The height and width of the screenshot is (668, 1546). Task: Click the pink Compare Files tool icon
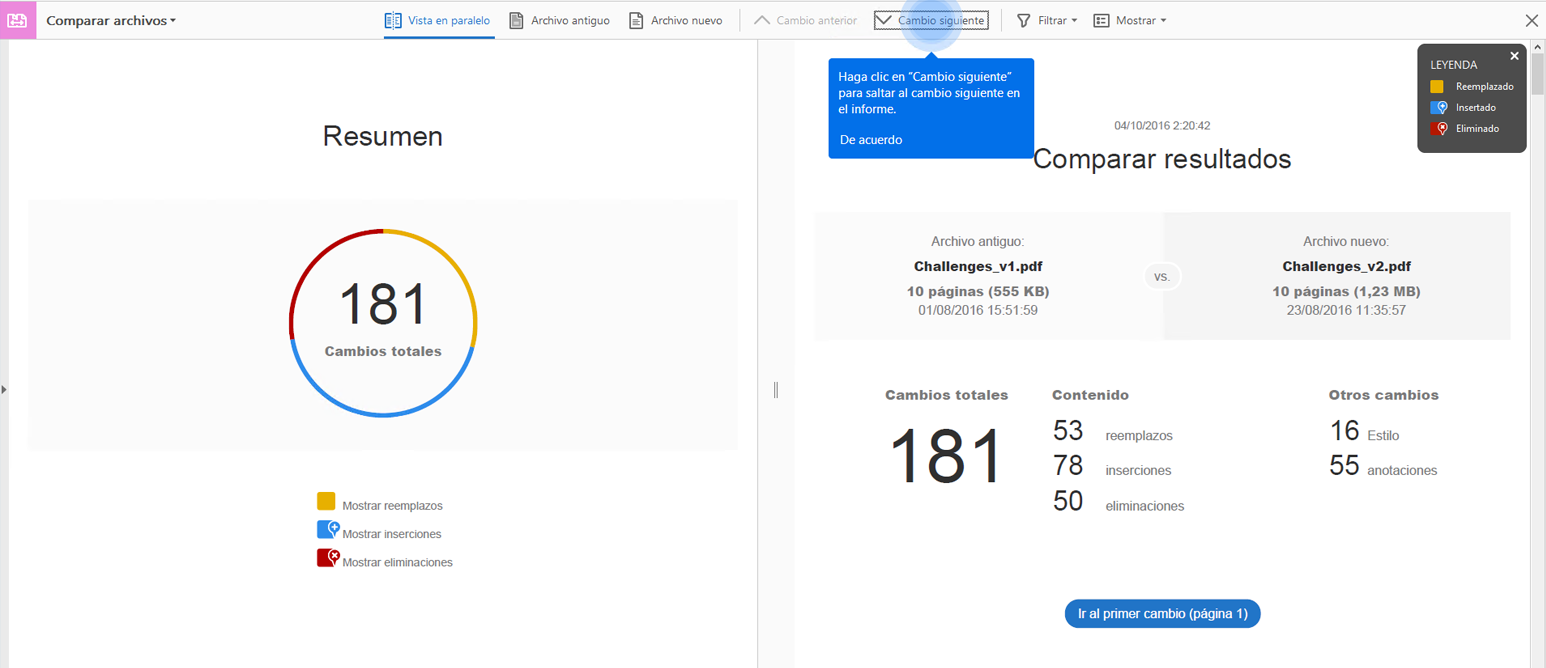point(18,20)
